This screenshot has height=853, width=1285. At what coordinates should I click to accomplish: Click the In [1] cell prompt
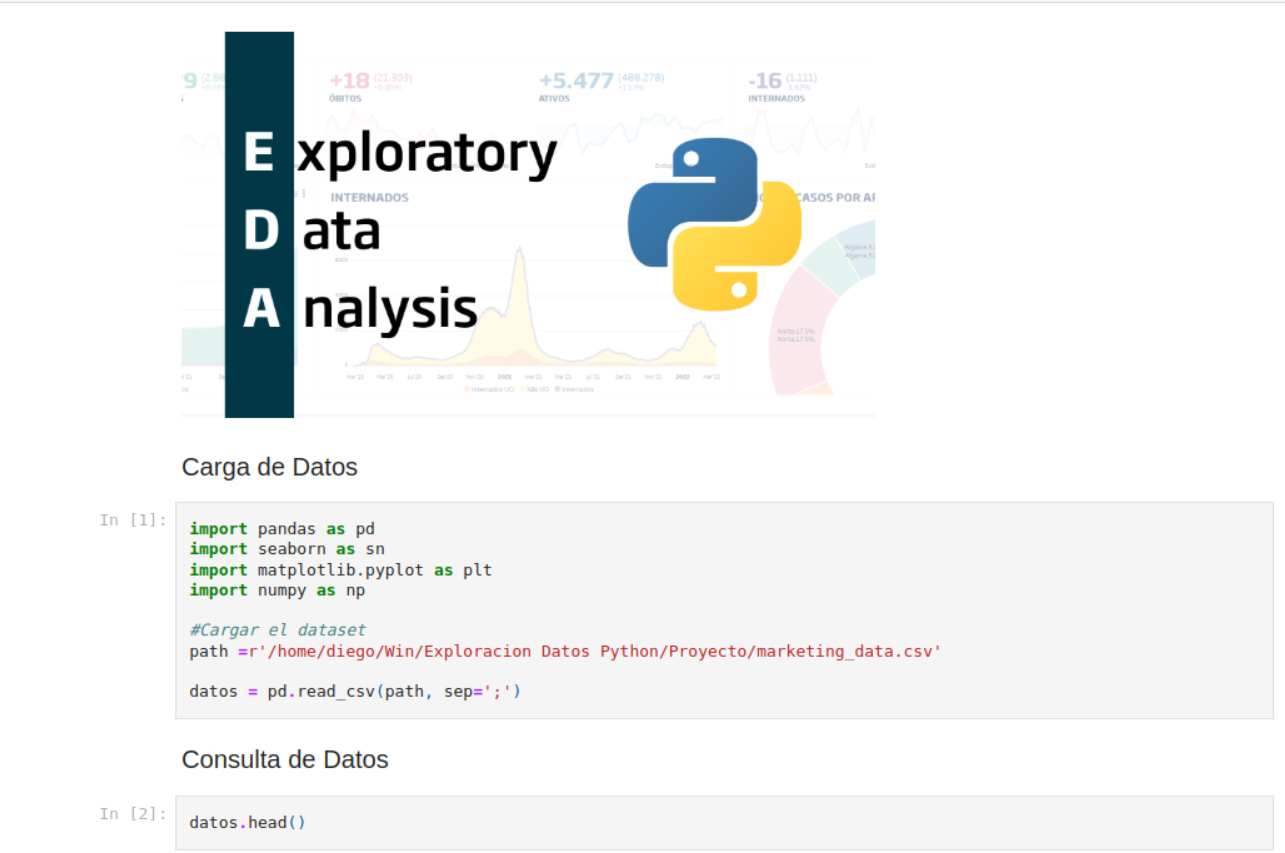click(x=133, y=519)
